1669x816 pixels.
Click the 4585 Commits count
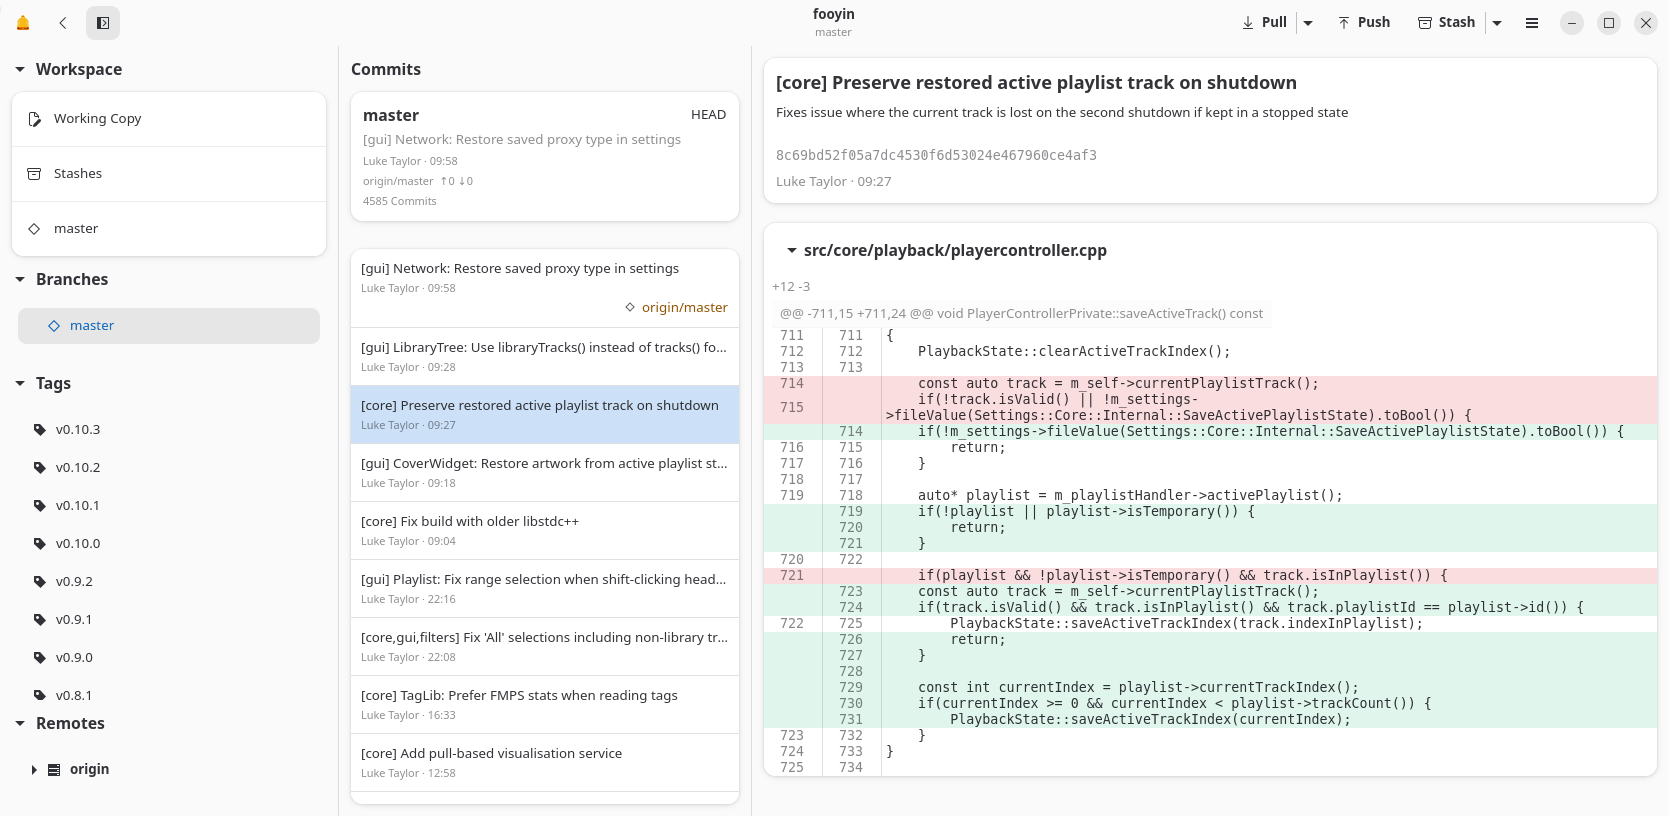[400, 201]
